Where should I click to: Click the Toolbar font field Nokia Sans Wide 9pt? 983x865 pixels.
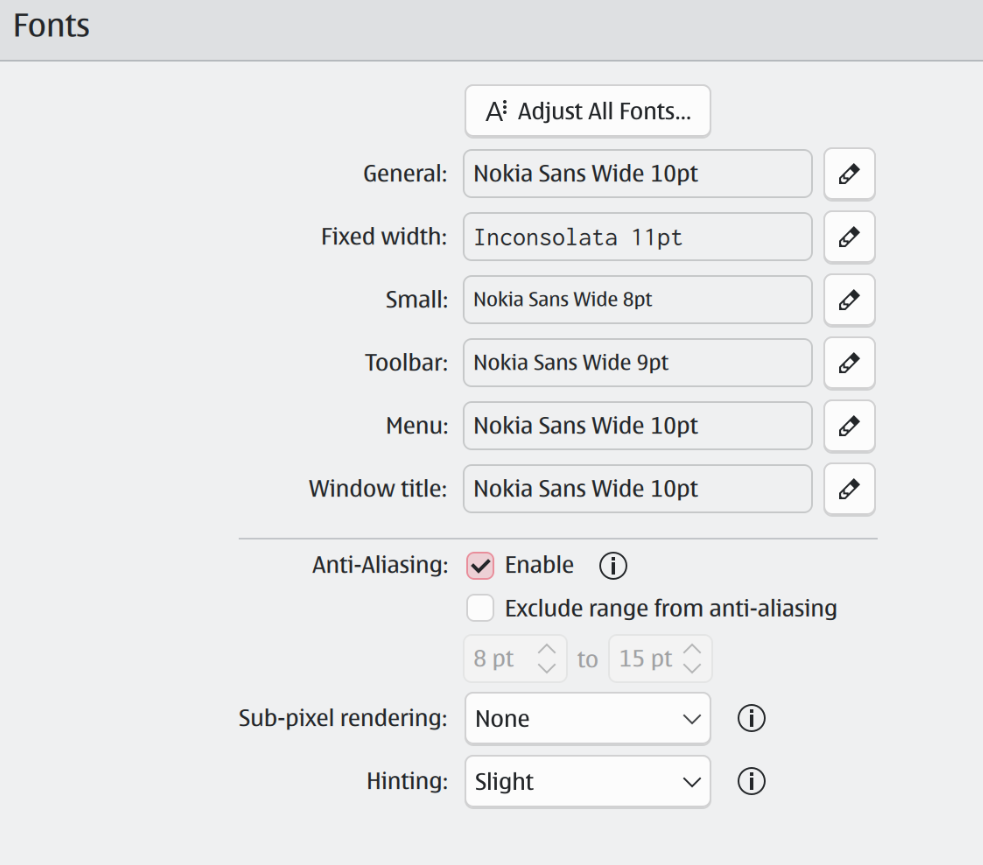638,363
